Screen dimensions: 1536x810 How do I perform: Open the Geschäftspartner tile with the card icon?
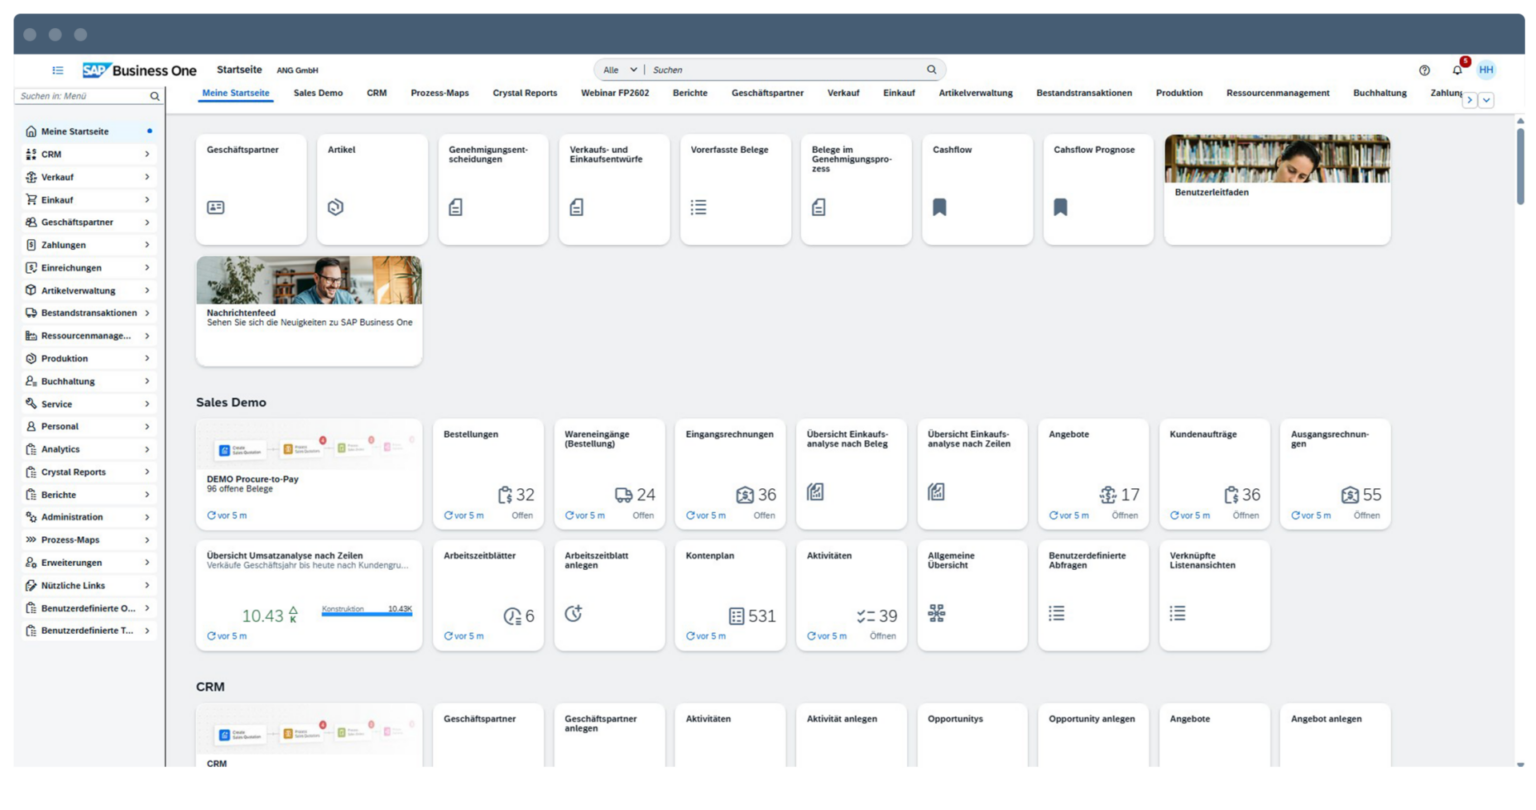pos(251,189)
